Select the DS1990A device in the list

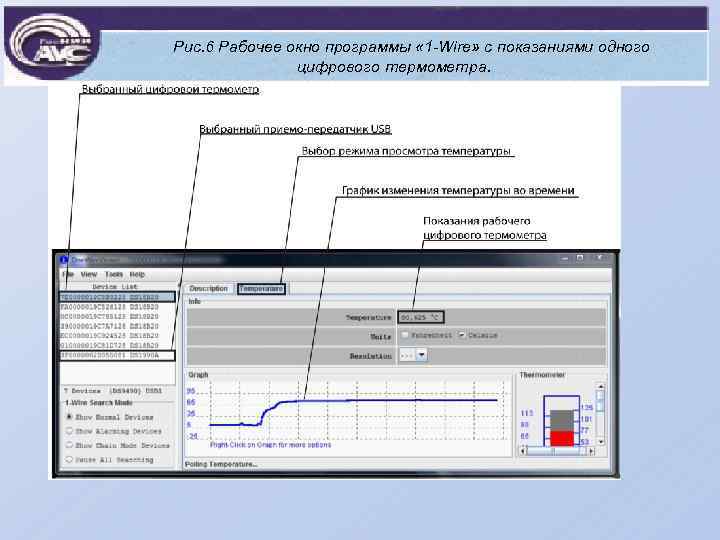[118, 355]
